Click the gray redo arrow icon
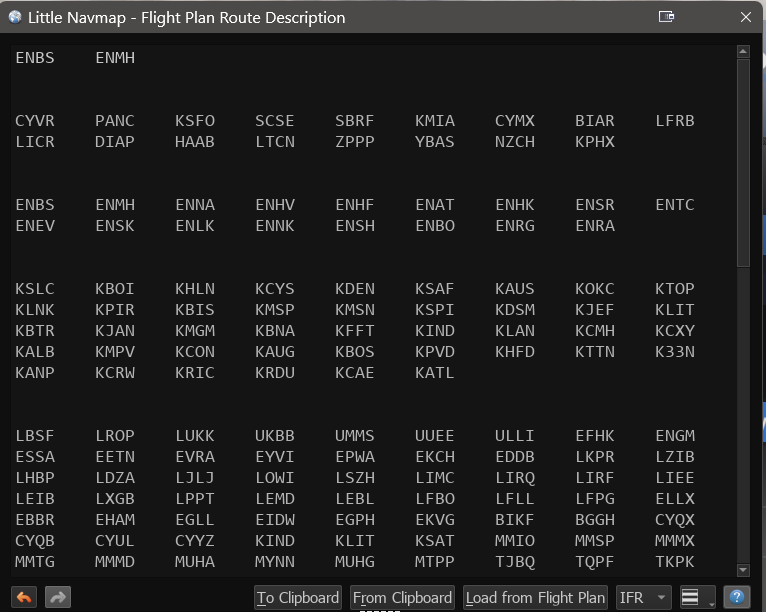The image size is (766, 612). pos(58,597)
